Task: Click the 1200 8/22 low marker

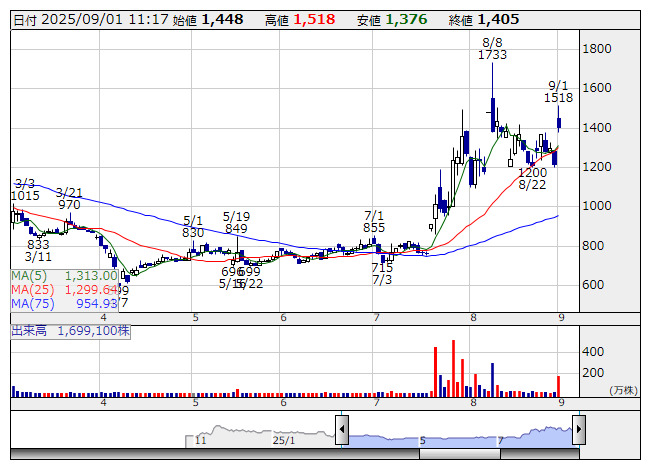Action: [532, 179]
